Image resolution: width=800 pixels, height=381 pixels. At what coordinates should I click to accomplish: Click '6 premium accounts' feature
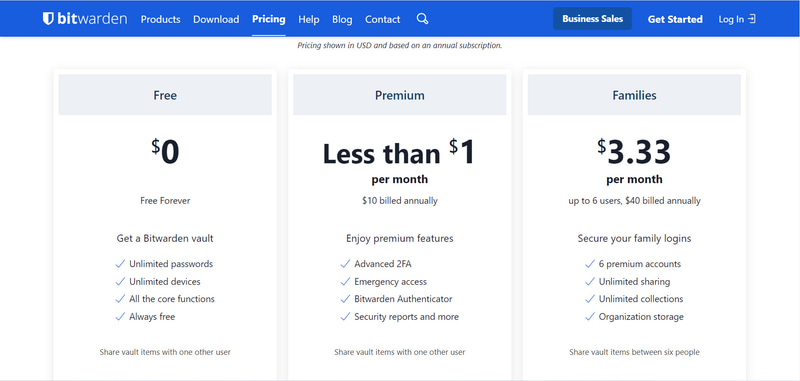click(x=640, y=264)
